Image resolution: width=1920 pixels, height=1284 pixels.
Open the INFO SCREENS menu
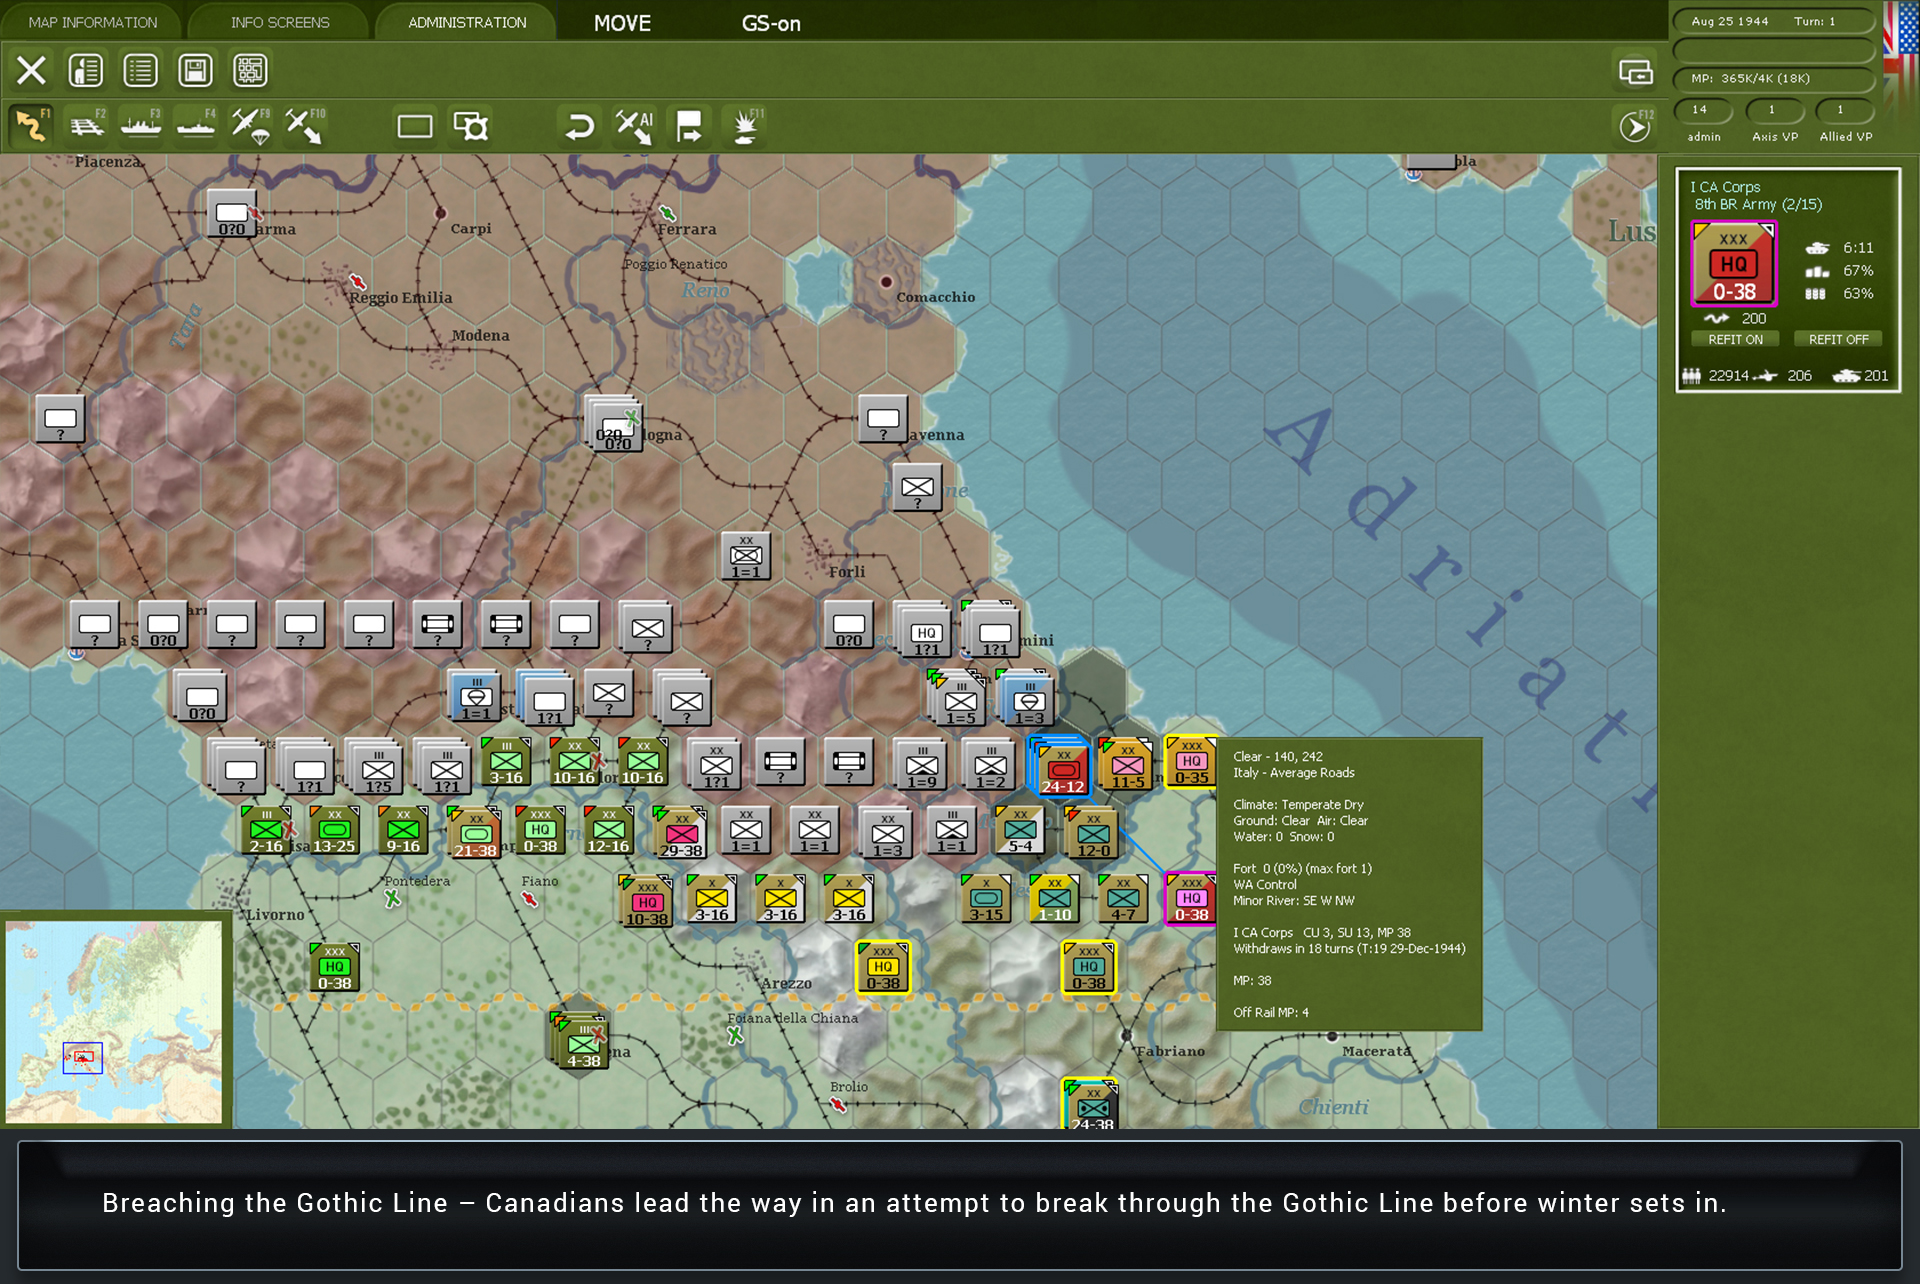[x=278, y=21]
